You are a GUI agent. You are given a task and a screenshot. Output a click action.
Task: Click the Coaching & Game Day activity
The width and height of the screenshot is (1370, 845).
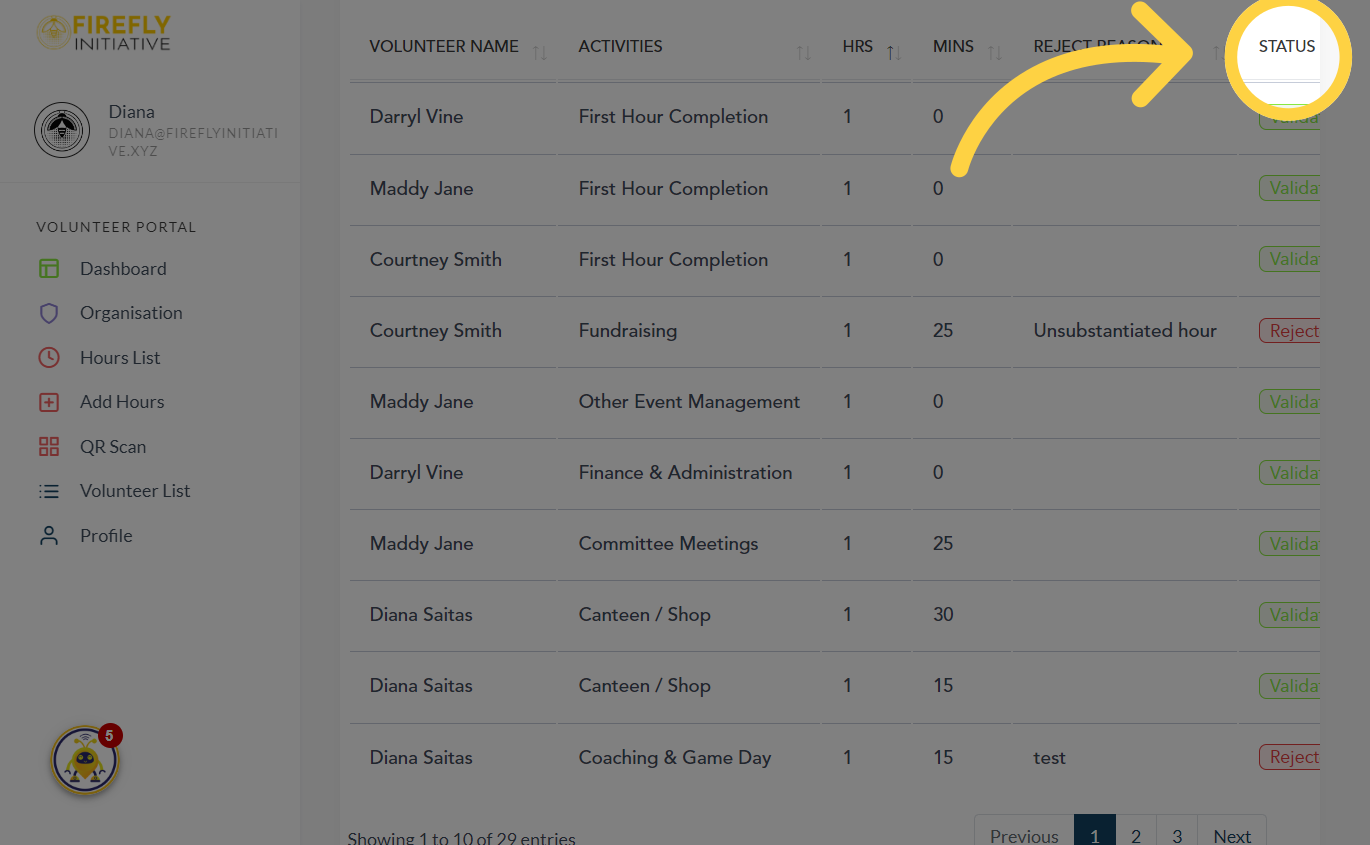[675, 758]
